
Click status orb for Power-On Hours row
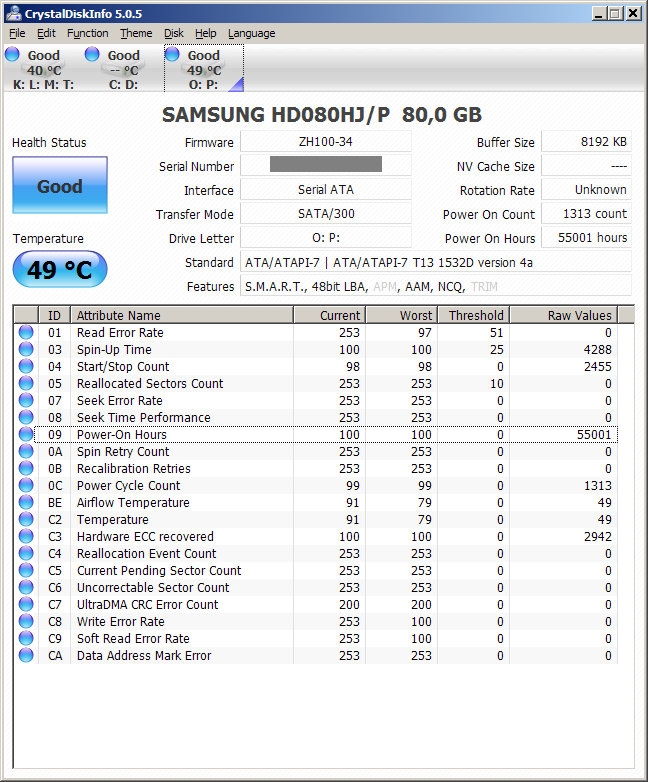click(26, 434)
